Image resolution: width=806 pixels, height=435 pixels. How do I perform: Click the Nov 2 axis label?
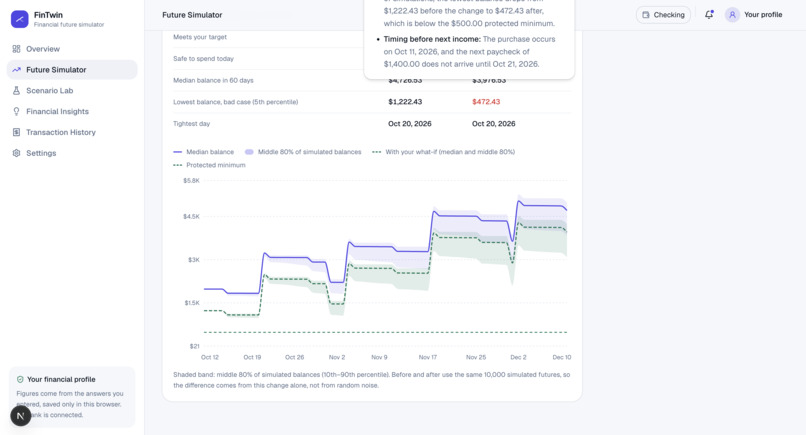[x=337, y=357]
